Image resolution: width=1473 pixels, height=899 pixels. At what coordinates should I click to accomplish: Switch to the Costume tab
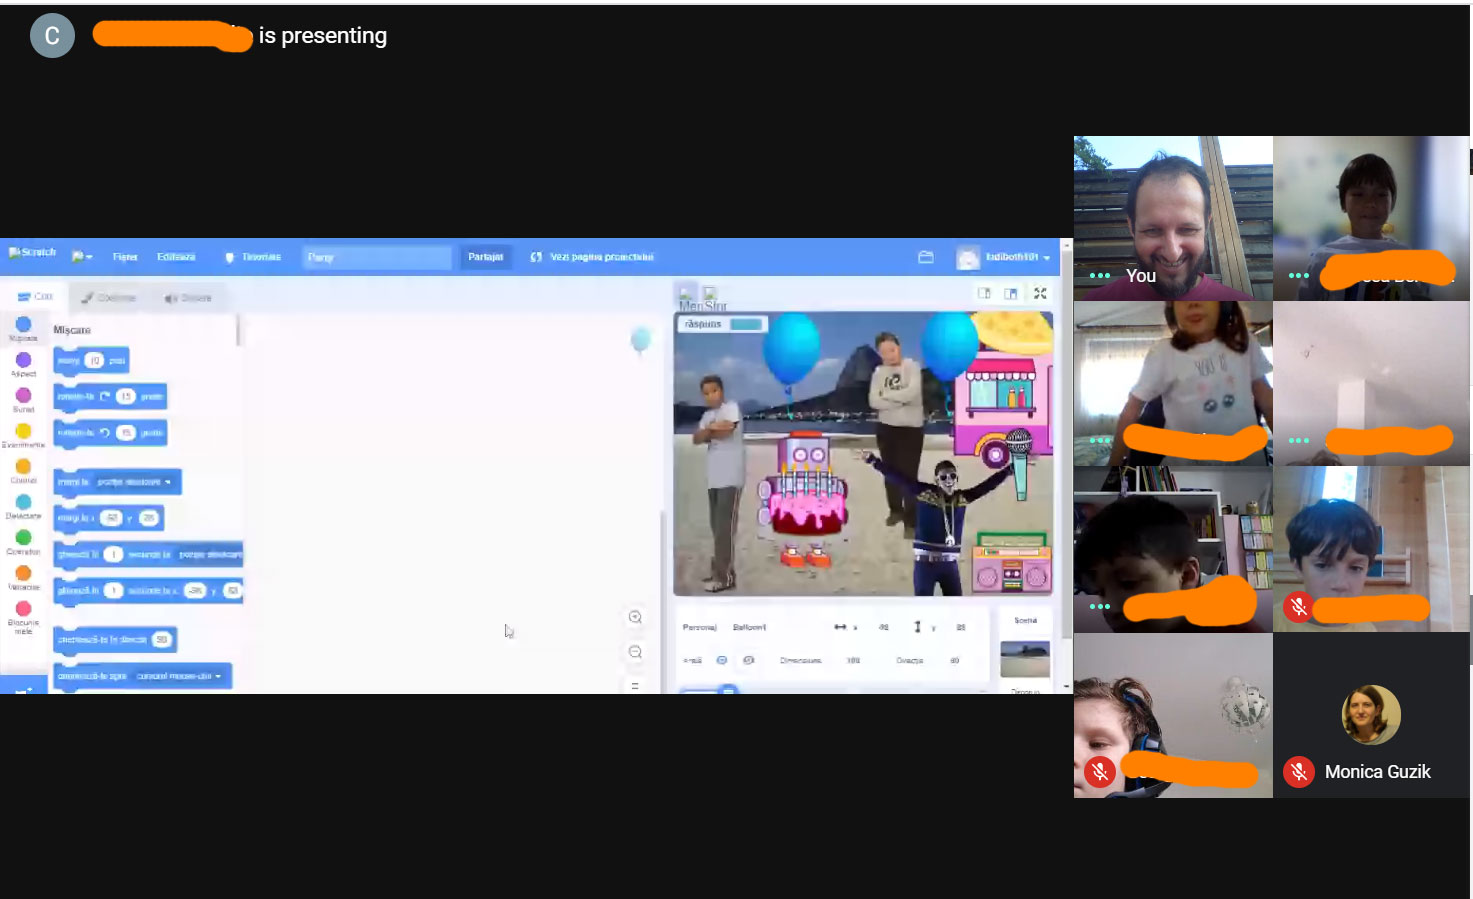point(108,297)
